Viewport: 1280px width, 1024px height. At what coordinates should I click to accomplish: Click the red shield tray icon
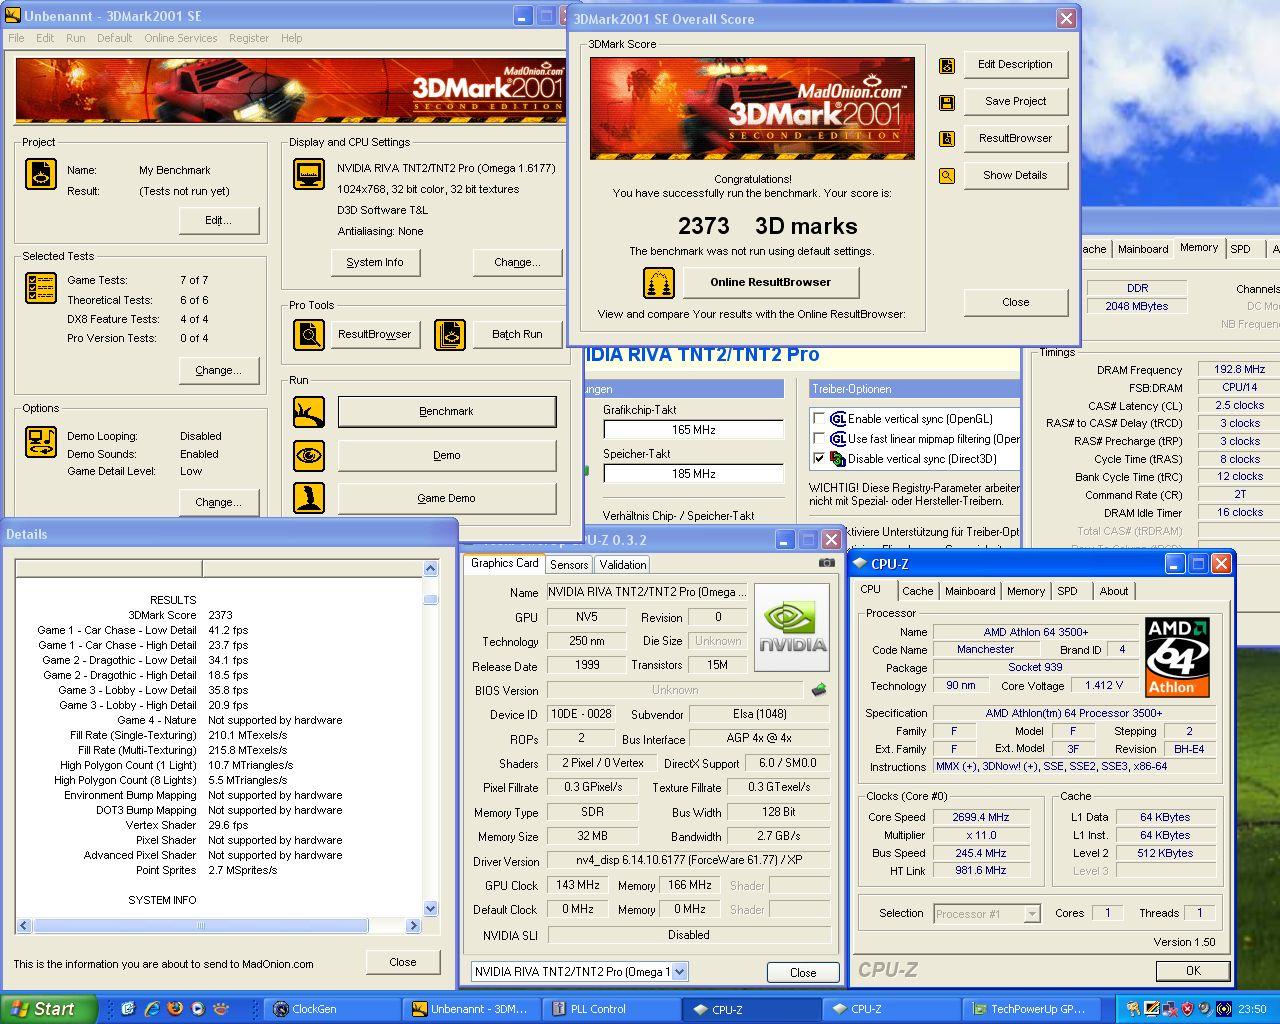[x=1186, y=1009]
